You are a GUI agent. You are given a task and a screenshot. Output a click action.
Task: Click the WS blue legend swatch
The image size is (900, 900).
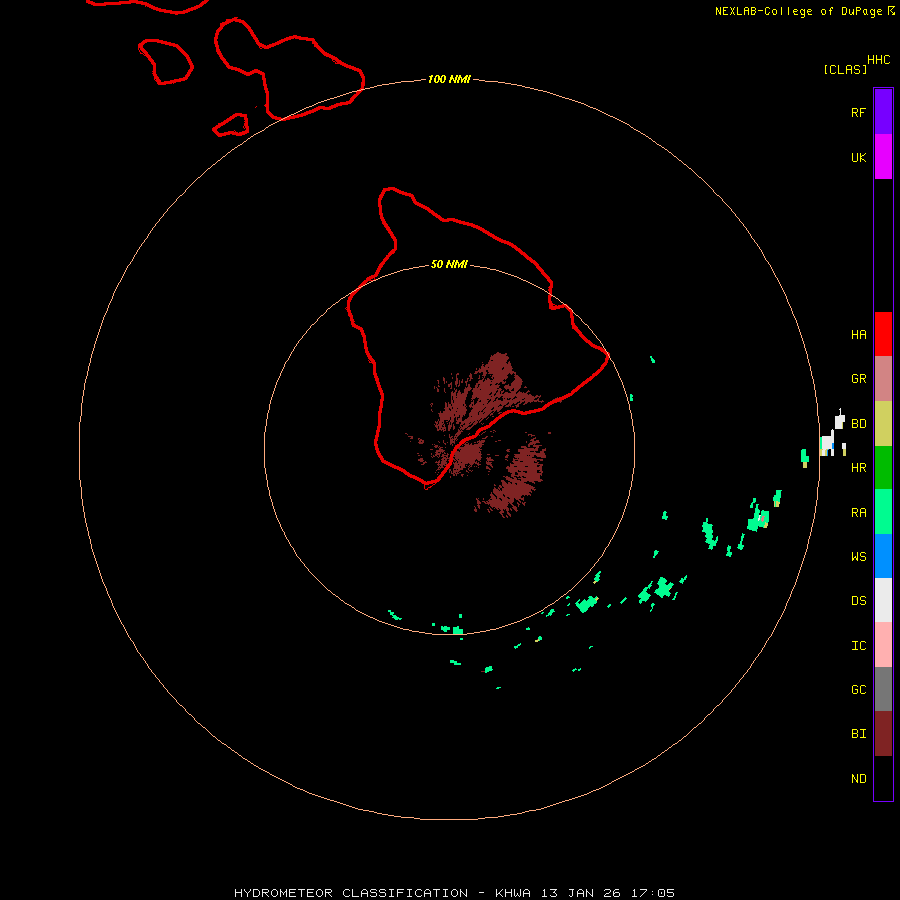click(883, 556)
